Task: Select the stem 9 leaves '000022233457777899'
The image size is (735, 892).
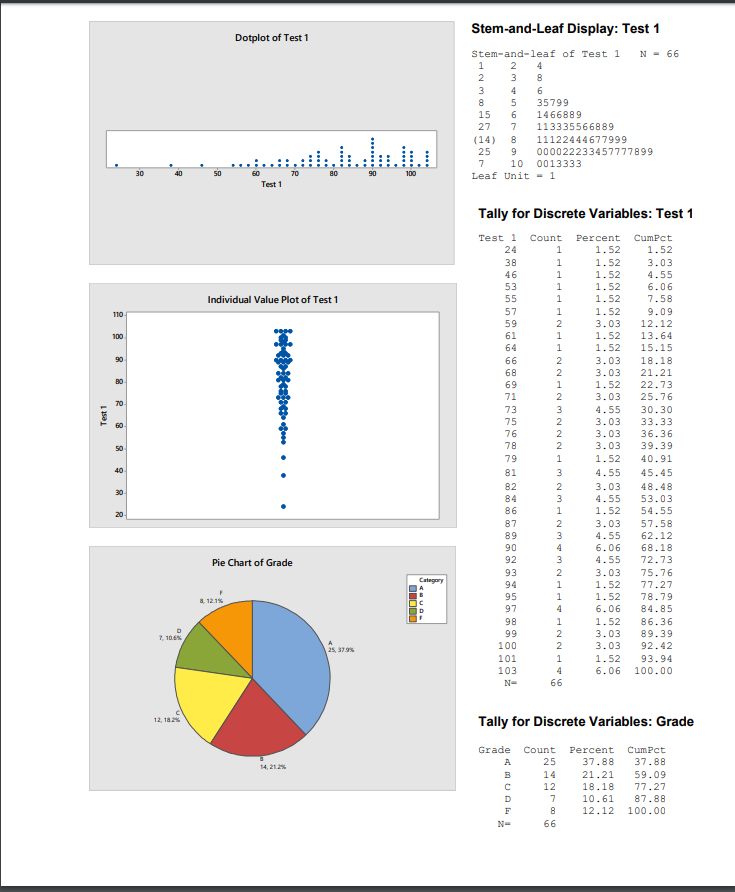Action: 594,152
